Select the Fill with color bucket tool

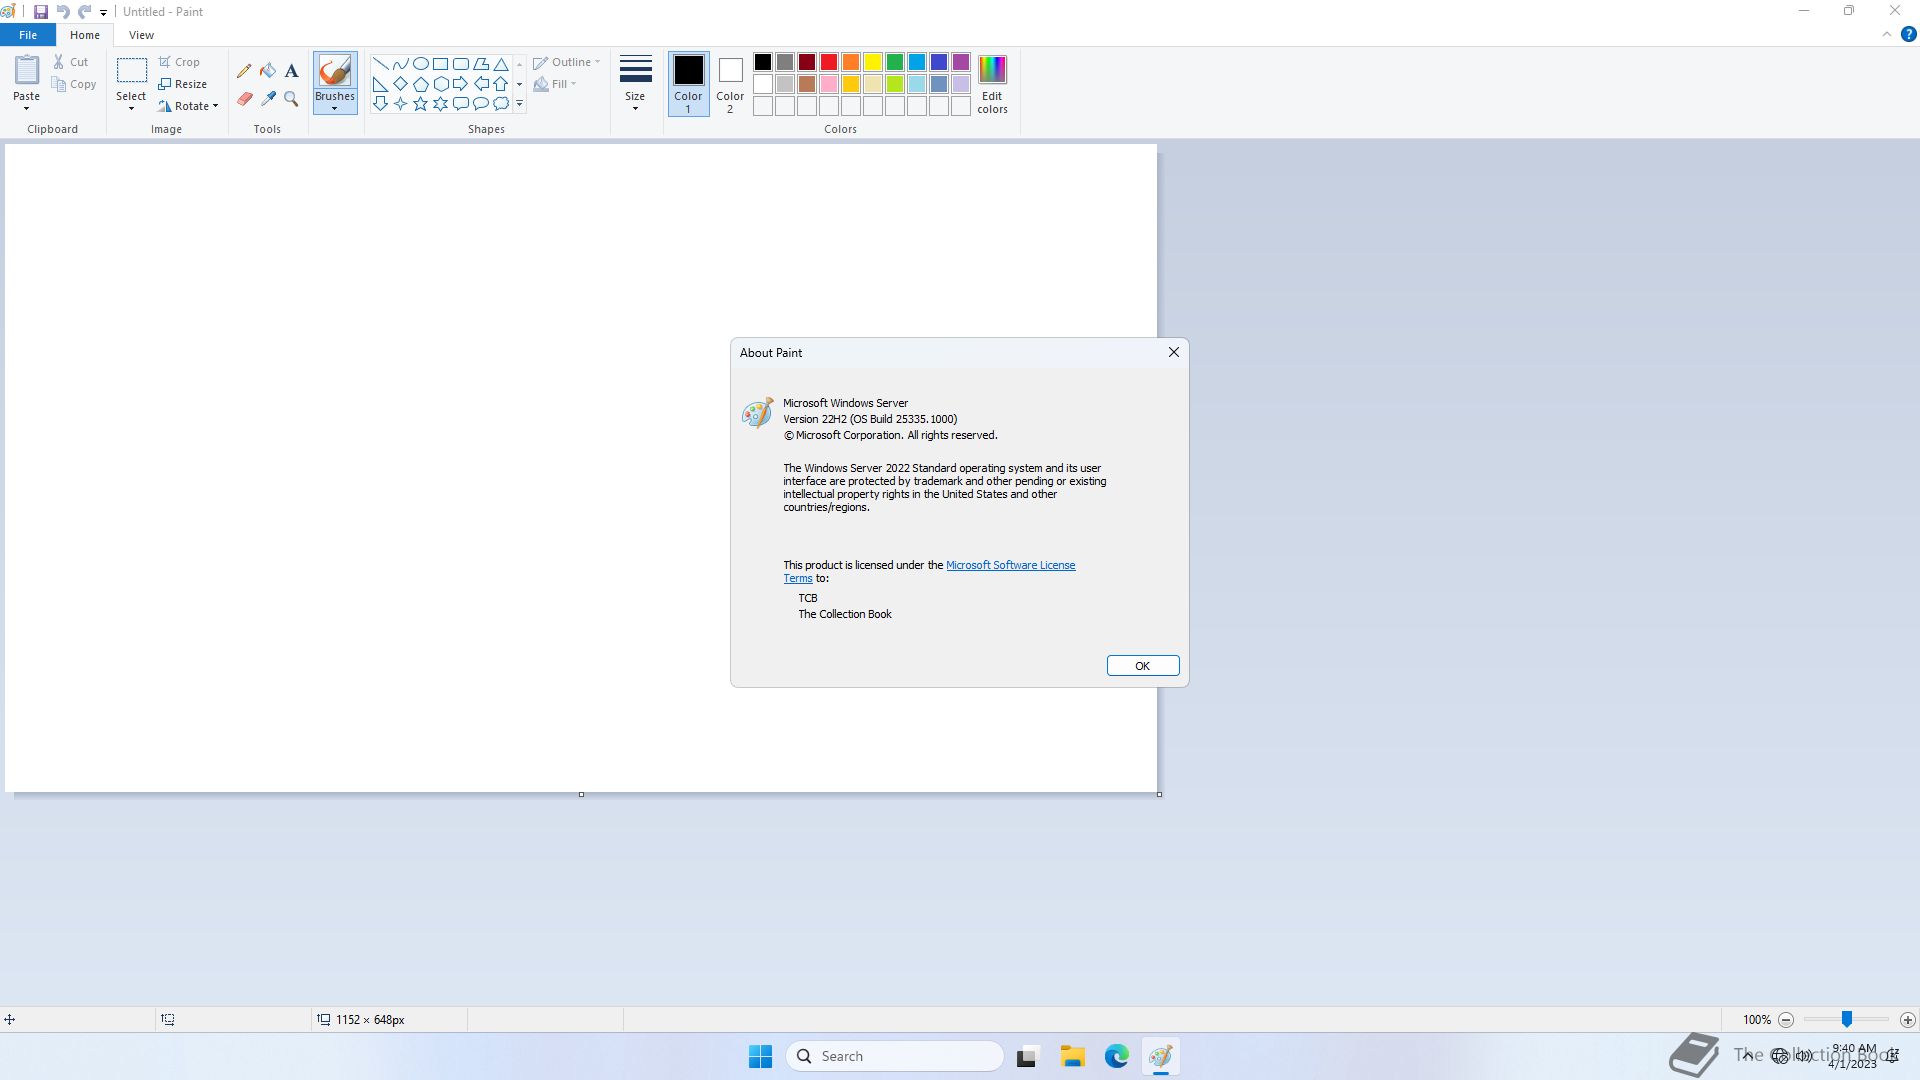(x=268, y=71)
